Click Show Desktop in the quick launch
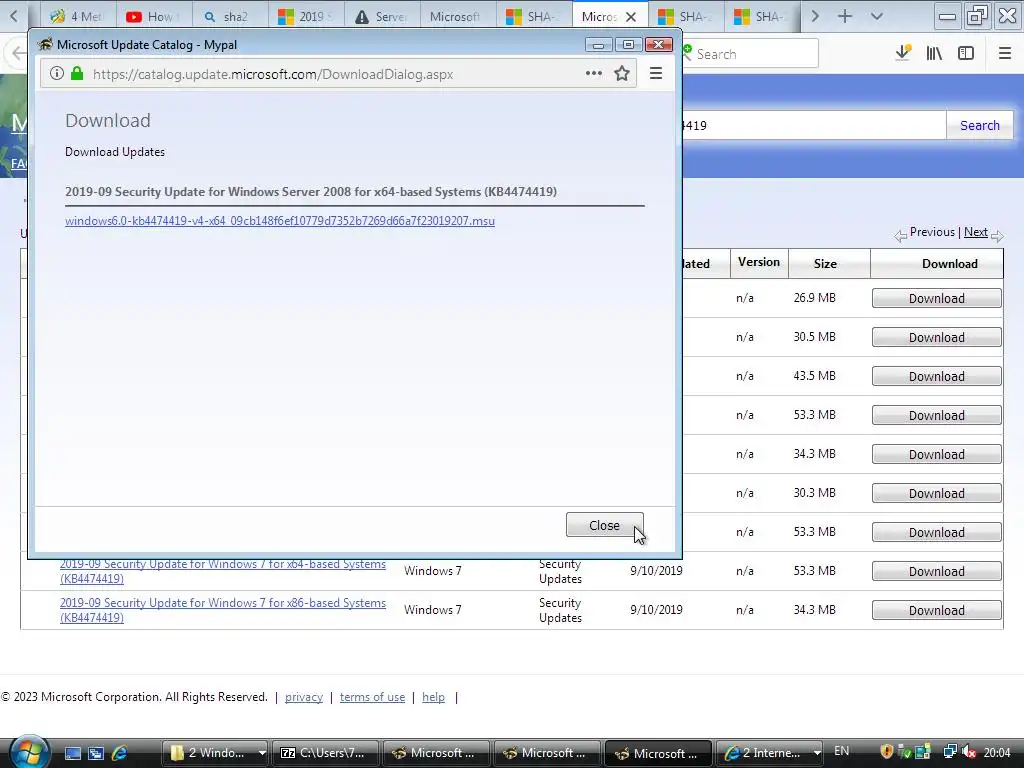The image size is (1024, 768). (72, 753)
